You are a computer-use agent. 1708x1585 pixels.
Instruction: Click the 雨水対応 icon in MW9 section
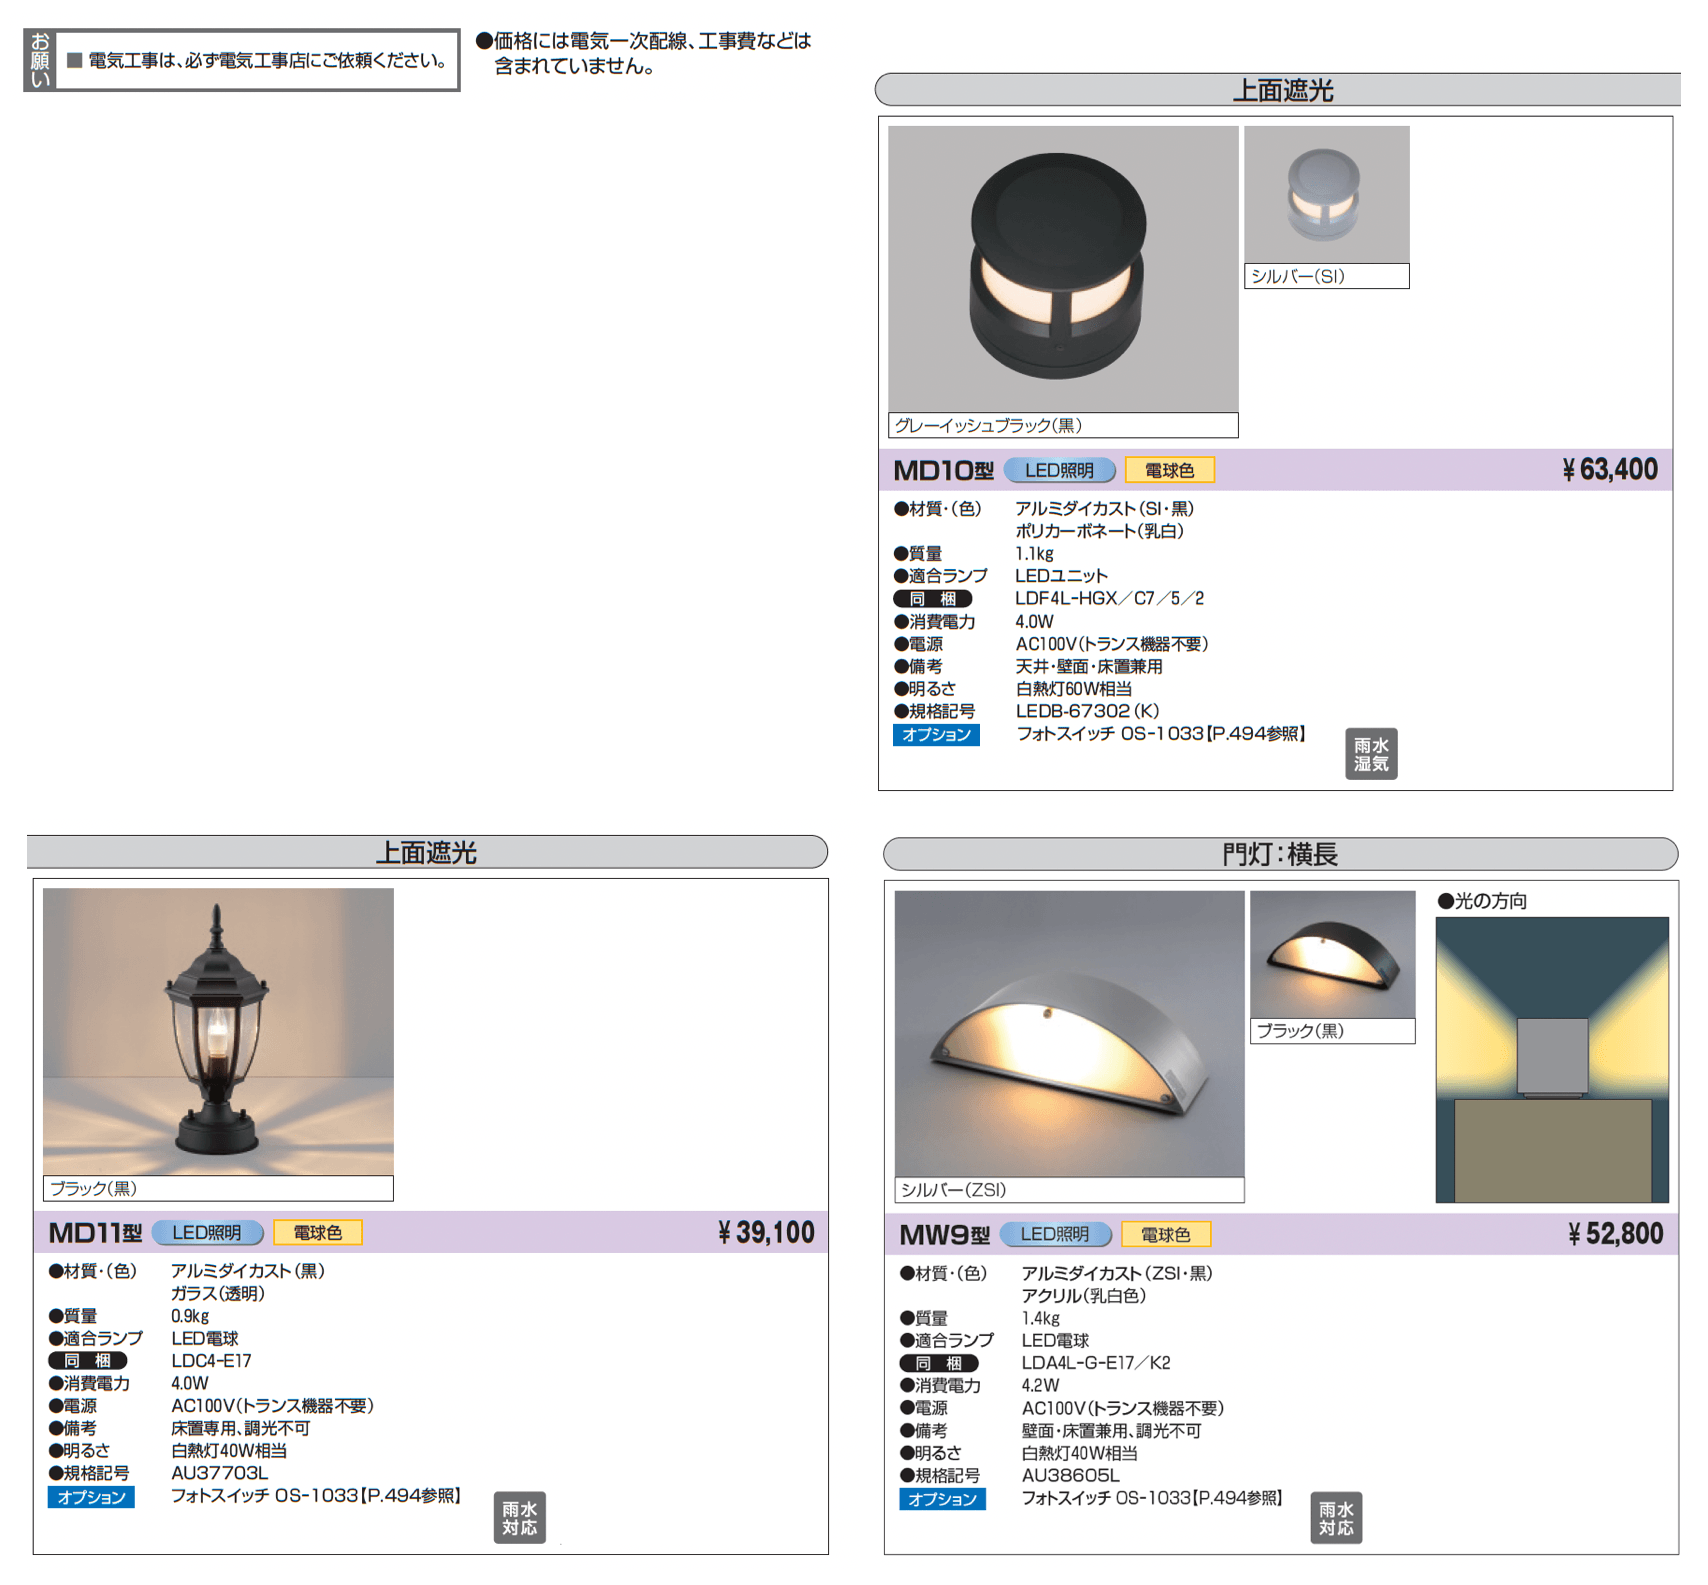pos(1335,1517)
